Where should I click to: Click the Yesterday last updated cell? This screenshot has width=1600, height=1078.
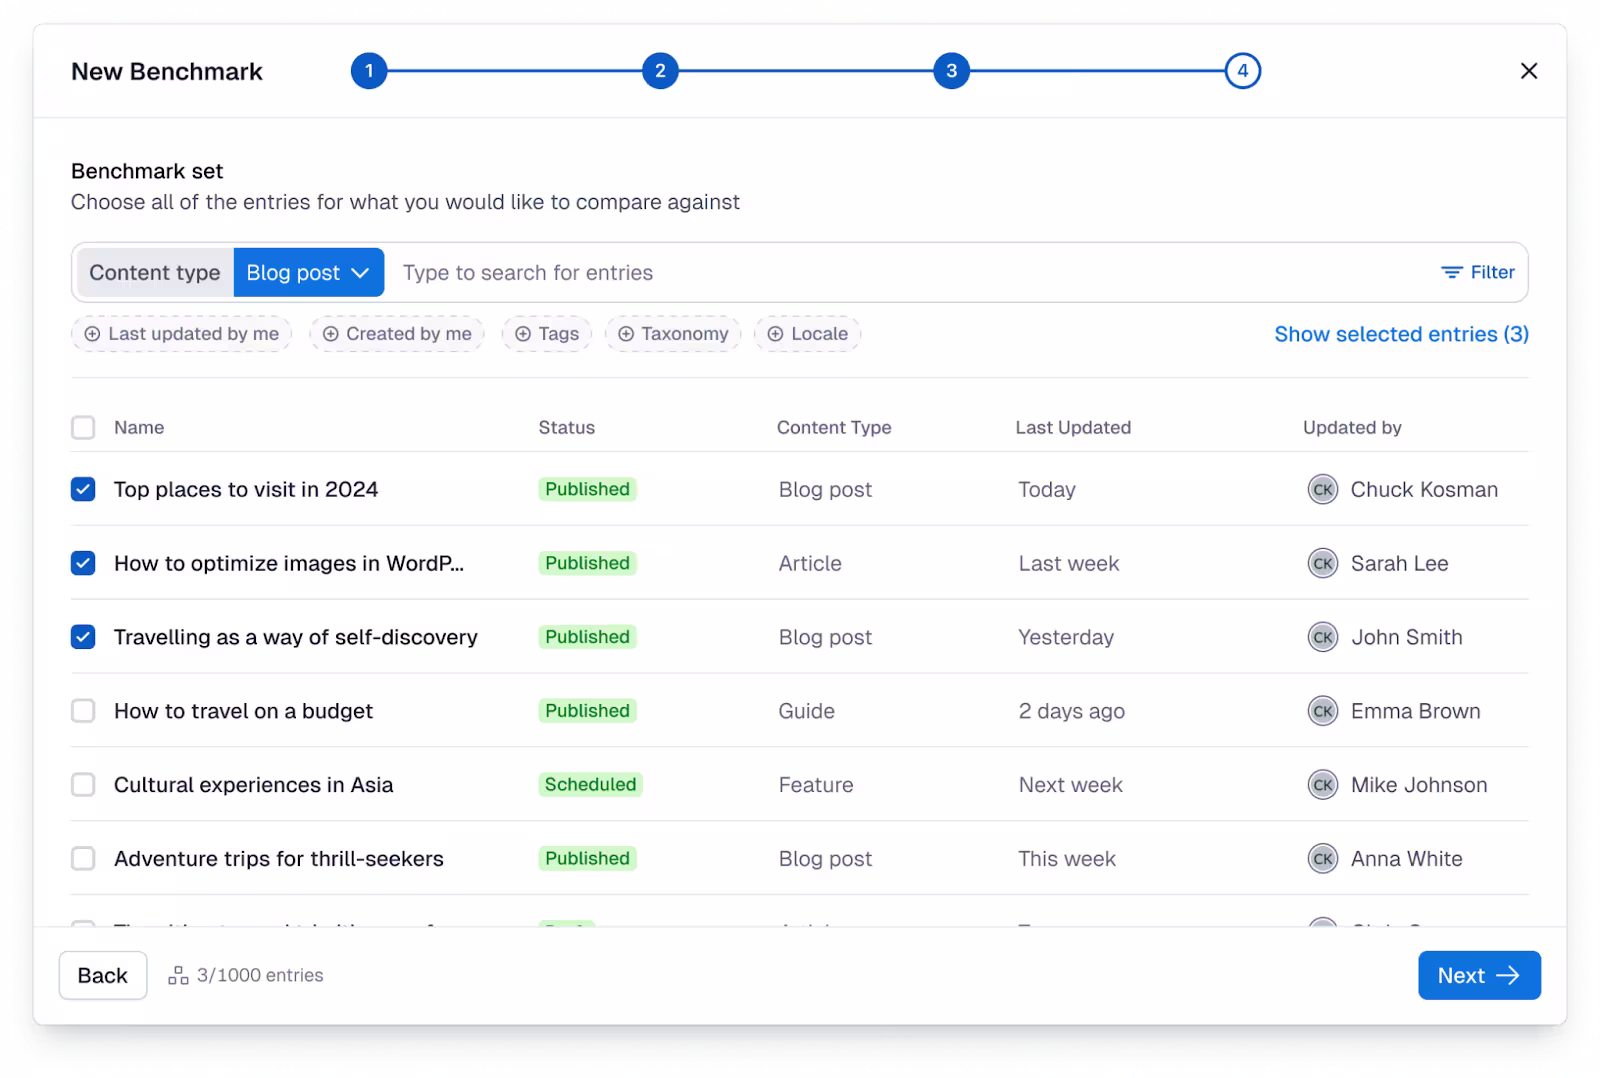point(1066,637)
